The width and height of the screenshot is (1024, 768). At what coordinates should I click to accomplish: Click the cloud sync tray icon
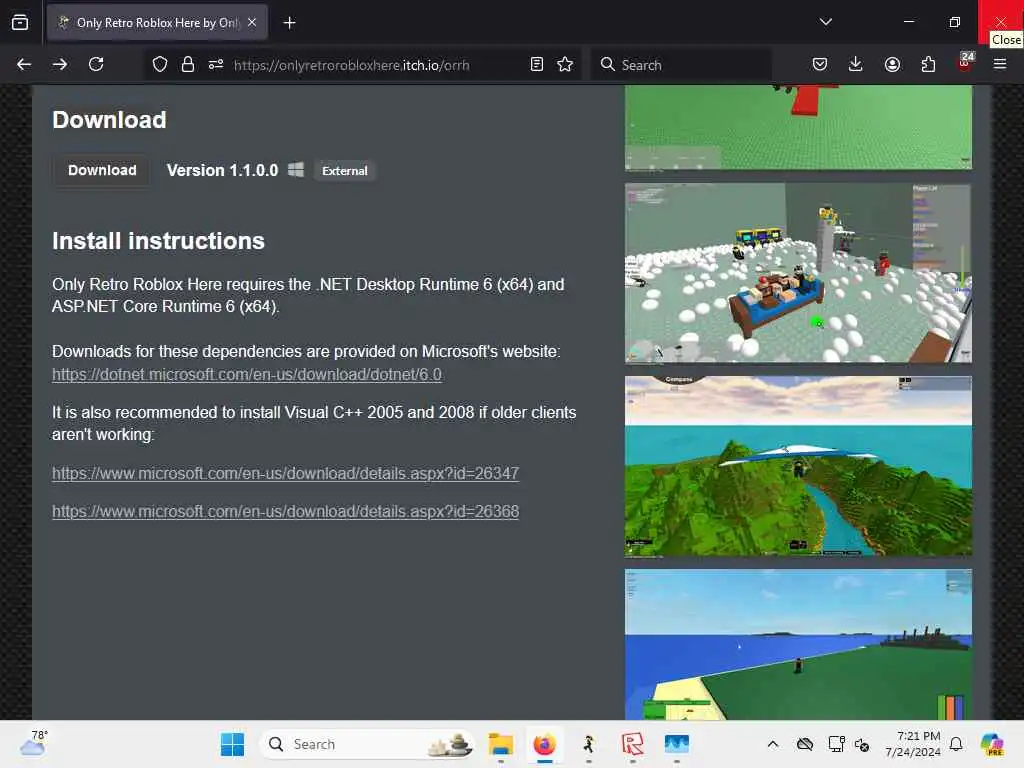click(805, 744)
